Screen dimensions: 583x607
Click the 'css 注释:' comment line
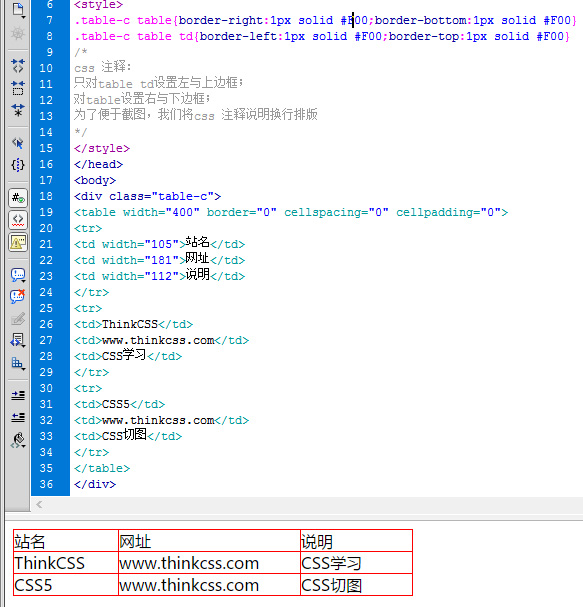pos(103,67)
